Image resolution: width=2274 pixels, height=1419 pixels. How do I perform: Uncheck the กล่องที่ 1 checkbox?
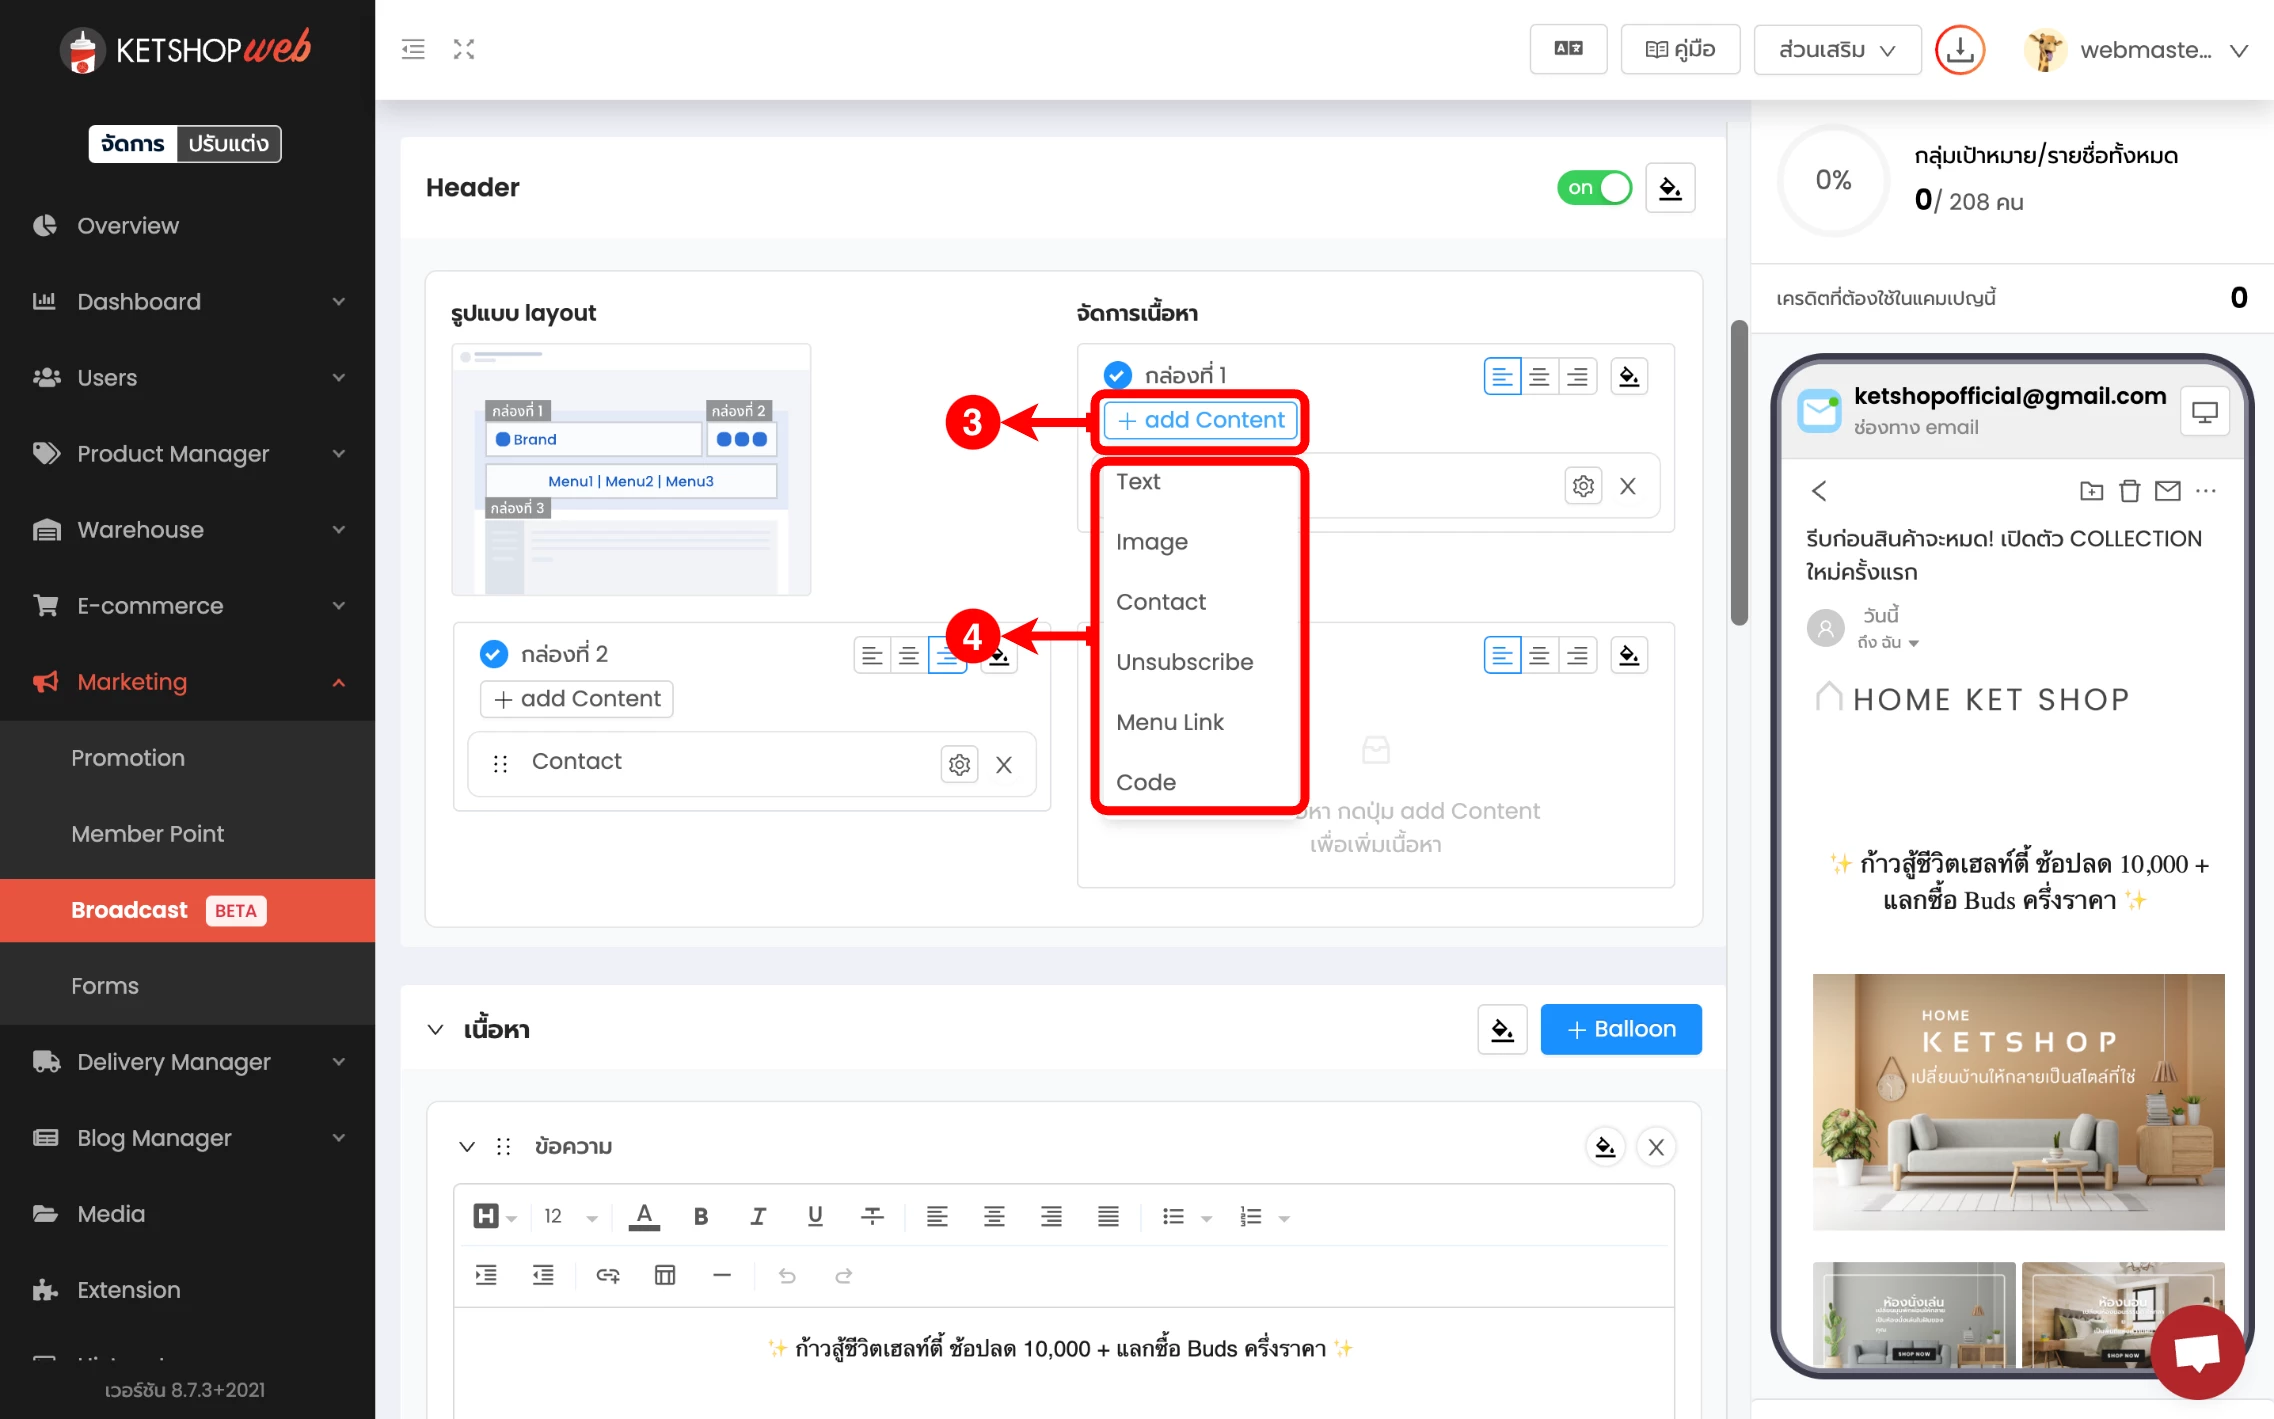tap(1117, 375)
